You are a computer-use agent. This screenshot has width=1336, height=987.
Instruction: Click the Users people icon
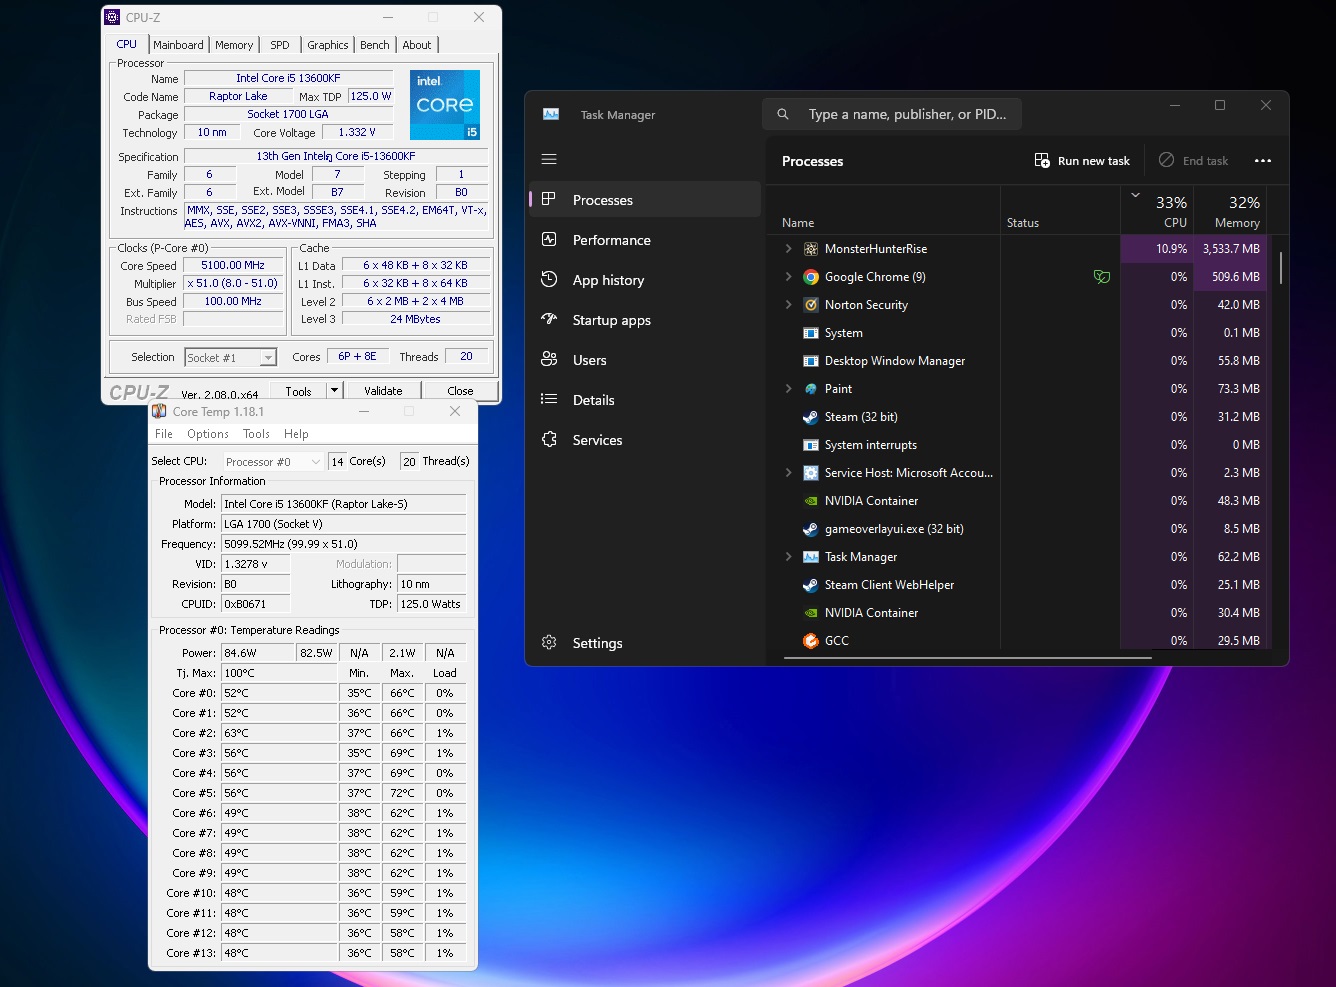(x=549, y=359)
